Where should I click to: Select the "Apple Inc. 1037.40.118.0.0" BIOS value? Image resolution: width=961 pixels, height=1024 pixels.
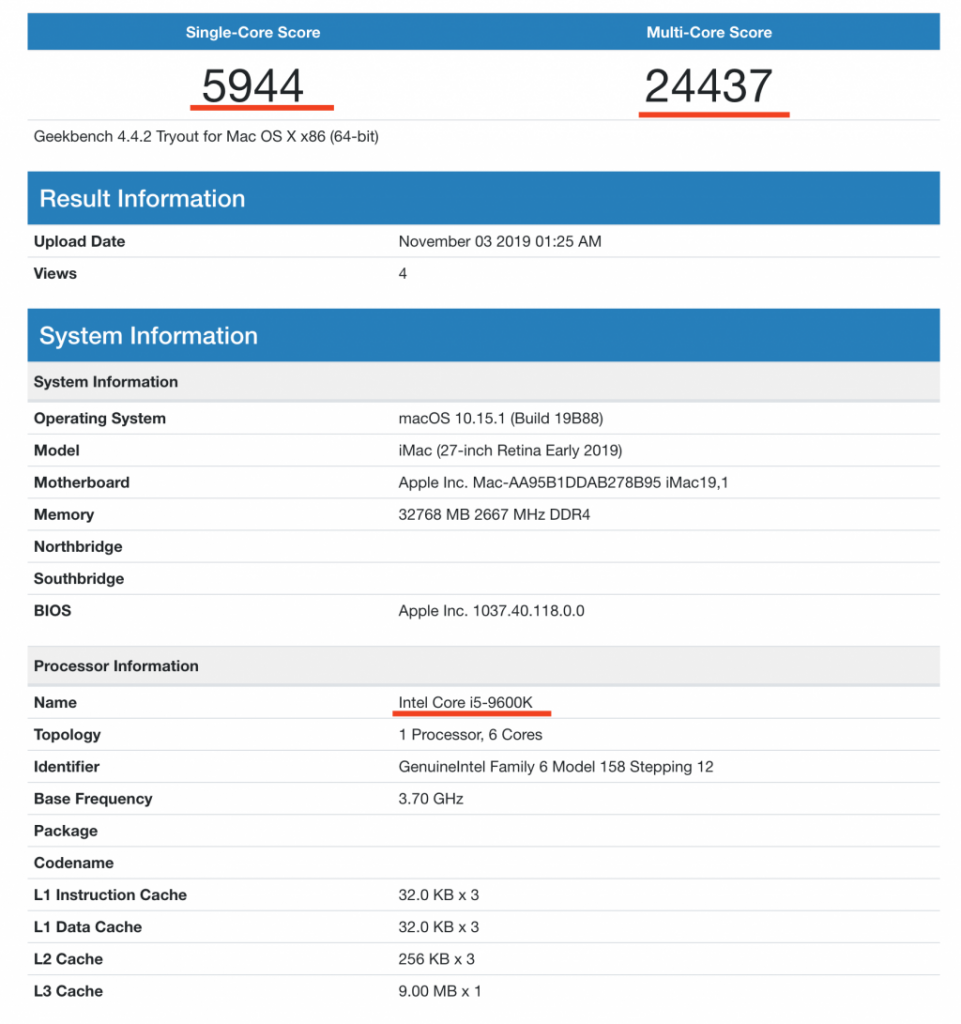tap(492, 611)
